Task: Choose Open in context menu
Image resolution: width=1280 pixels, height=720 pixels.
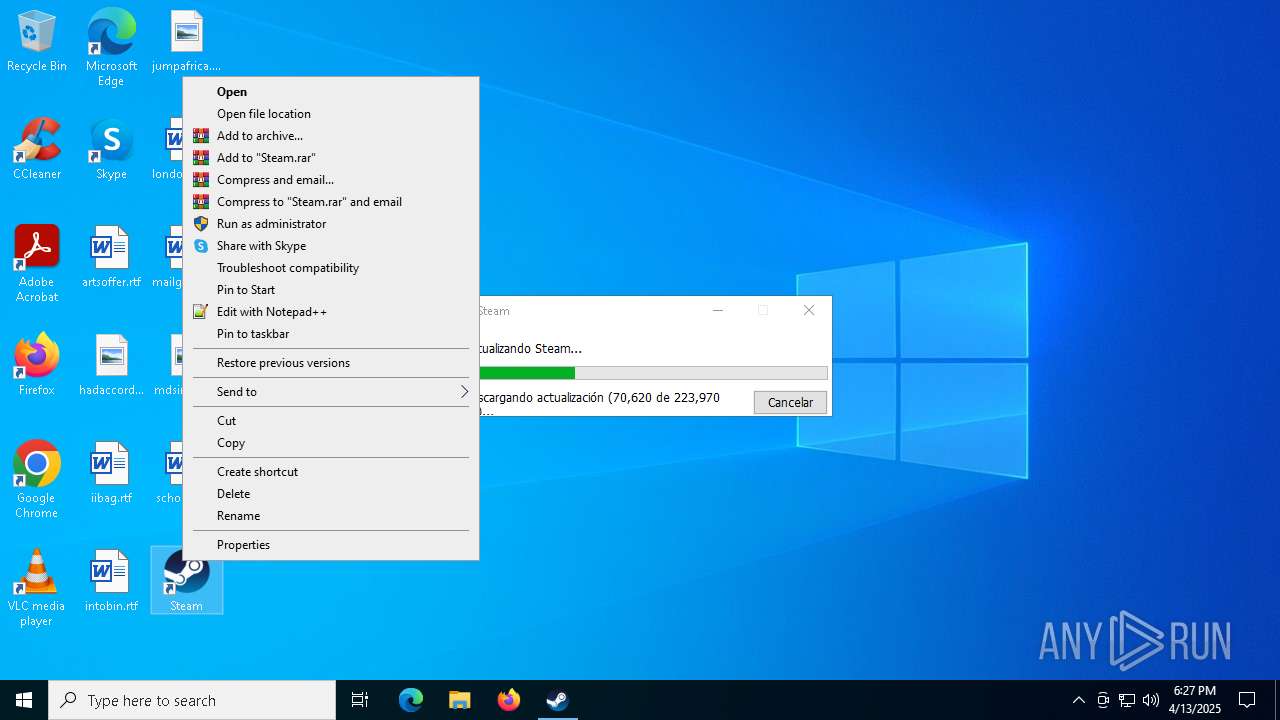Action: (x=331, y=92)
